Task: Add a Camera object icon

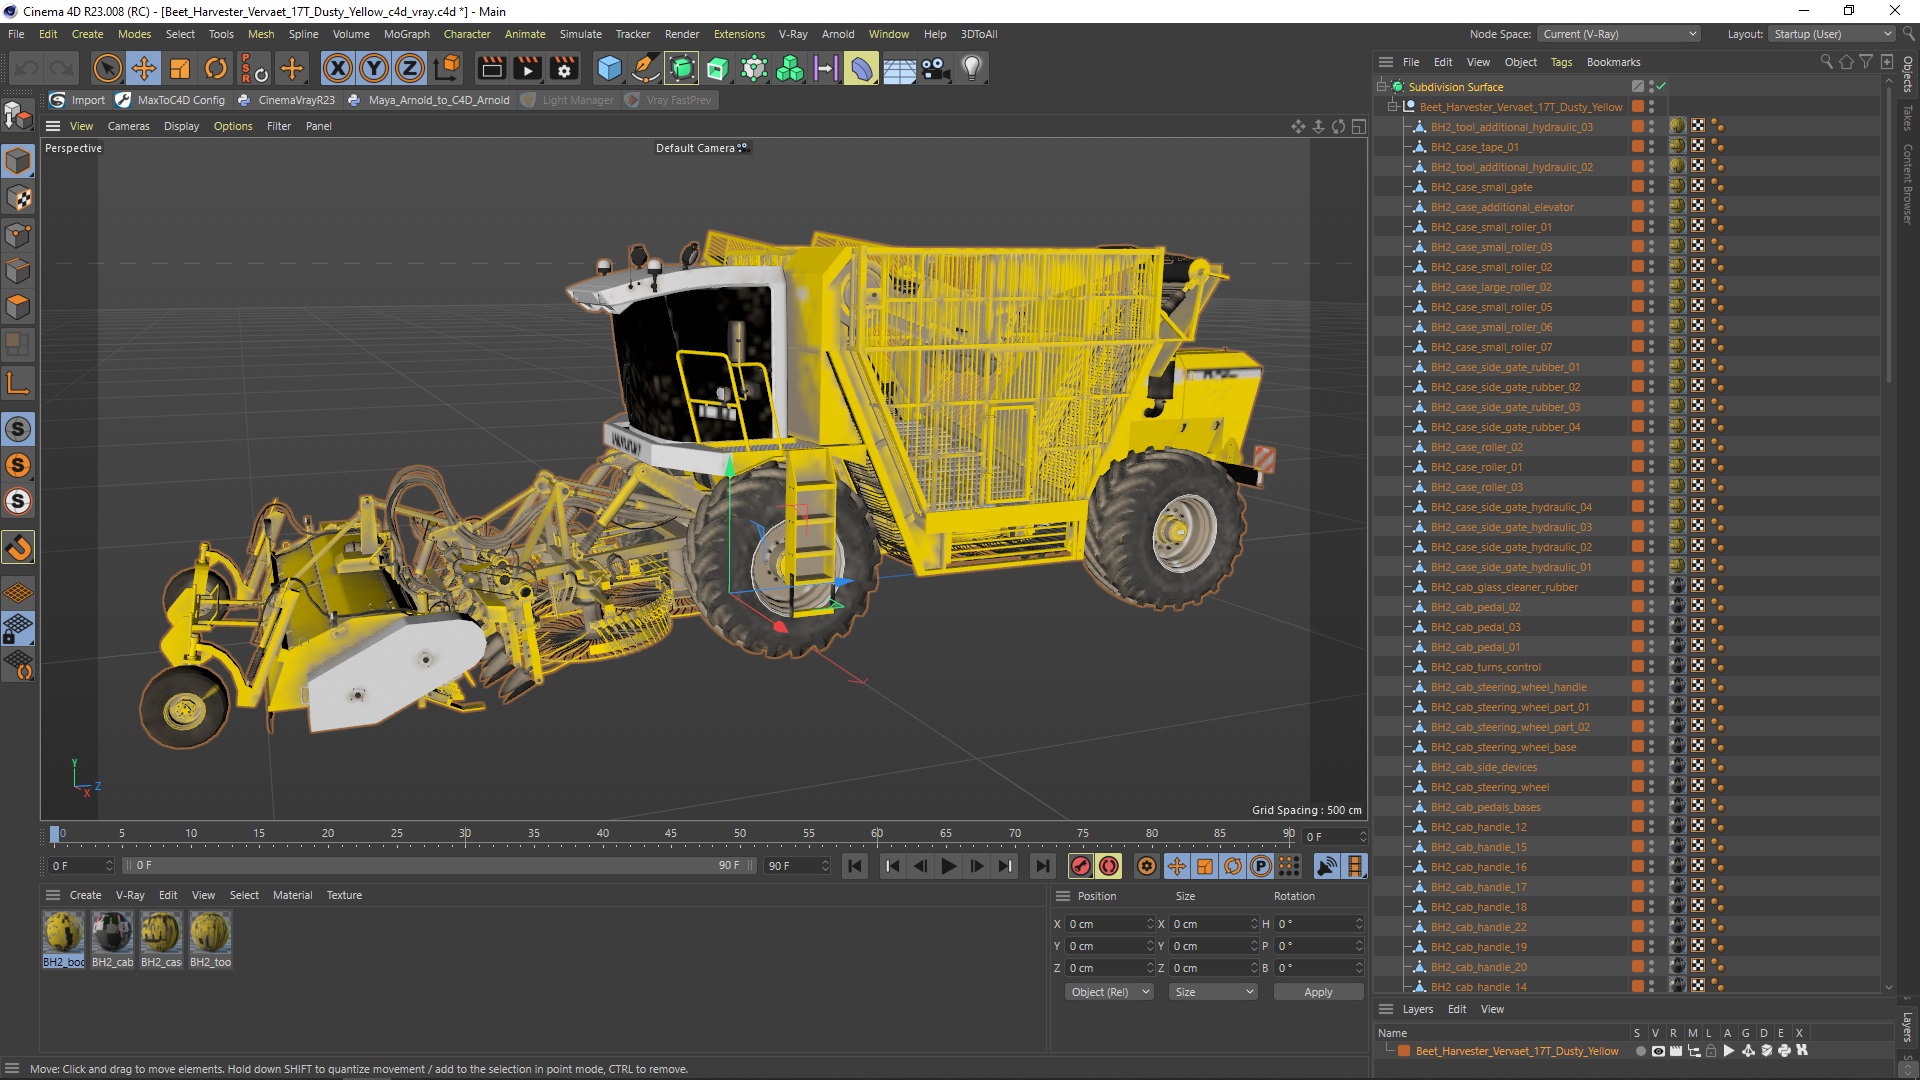Action: tap(936, 68)
